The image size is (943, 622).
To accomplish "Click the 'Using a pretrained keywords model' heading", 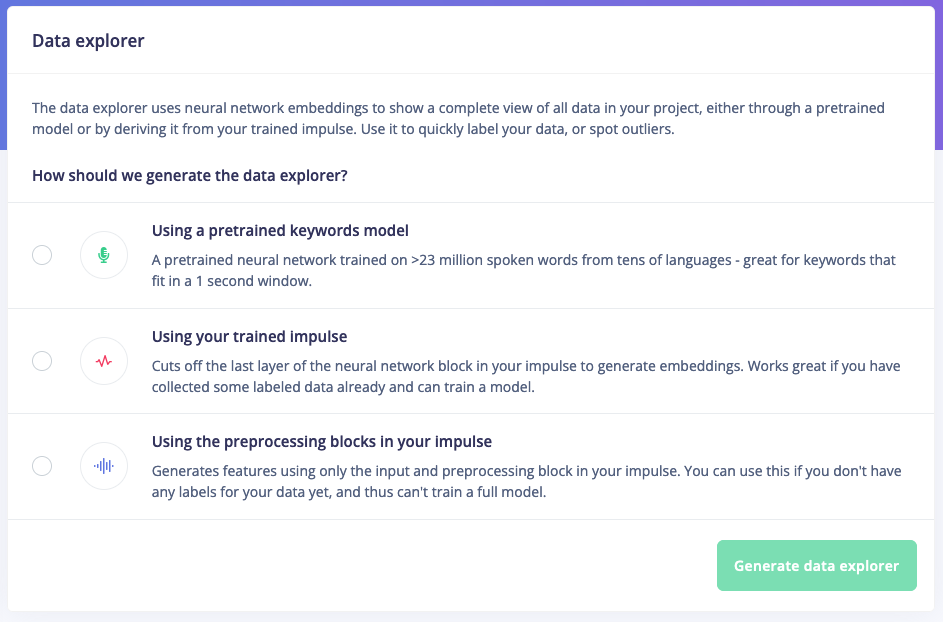I will point(280,231).
